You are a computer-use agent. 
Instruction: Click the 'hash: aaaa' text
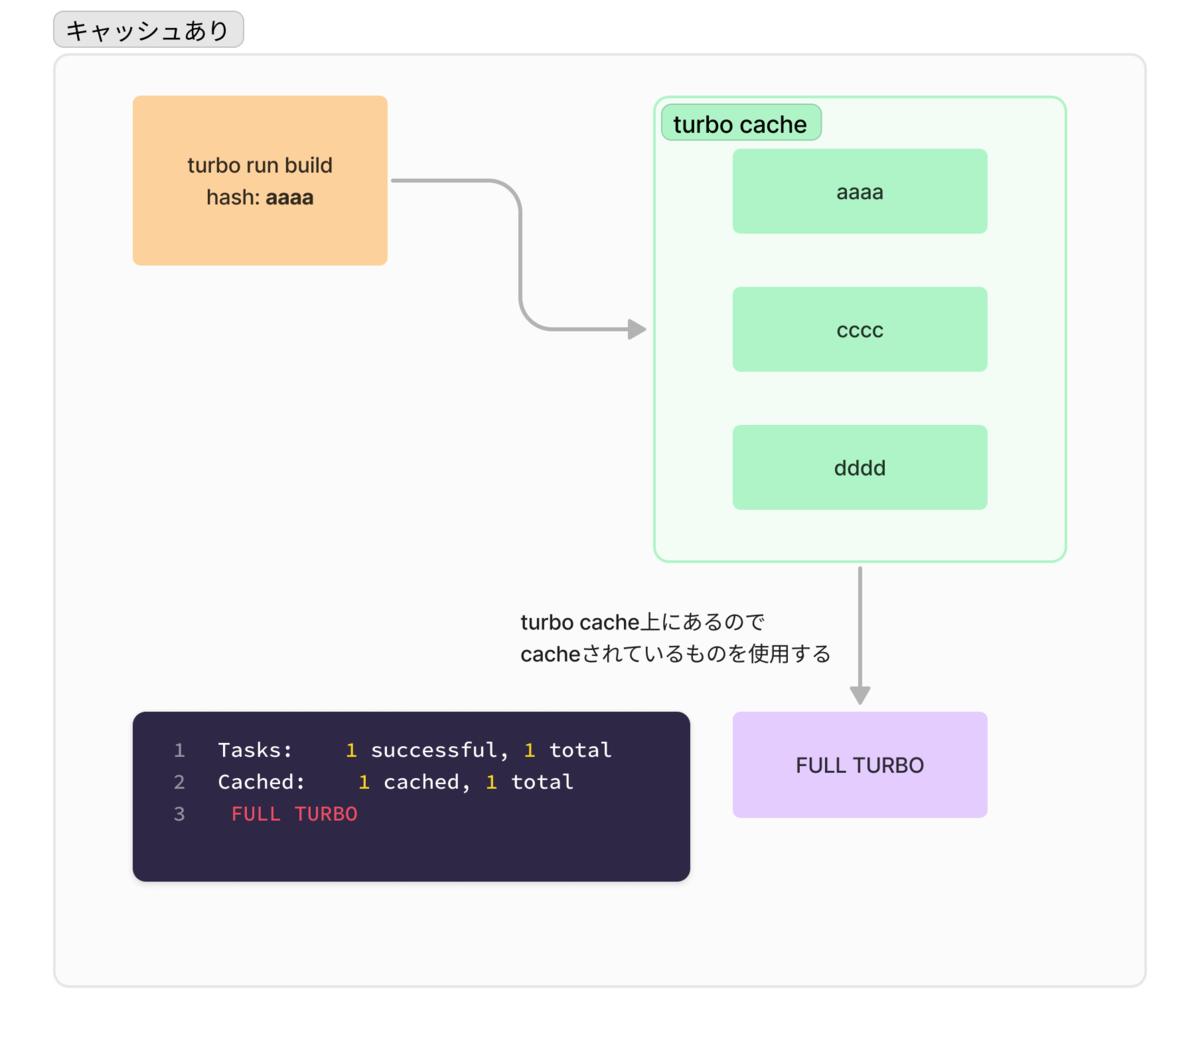[x=260, y=197]
